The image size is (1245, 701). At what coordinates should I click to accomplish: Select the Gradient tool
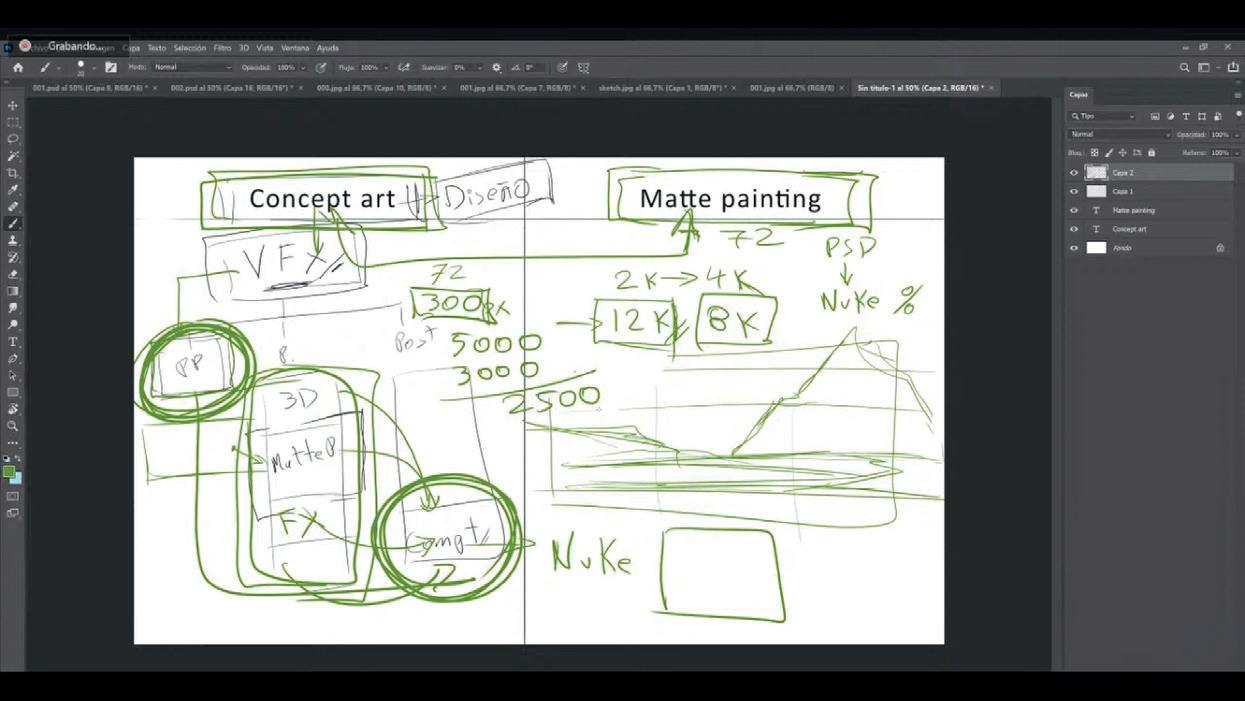point(13,291)
